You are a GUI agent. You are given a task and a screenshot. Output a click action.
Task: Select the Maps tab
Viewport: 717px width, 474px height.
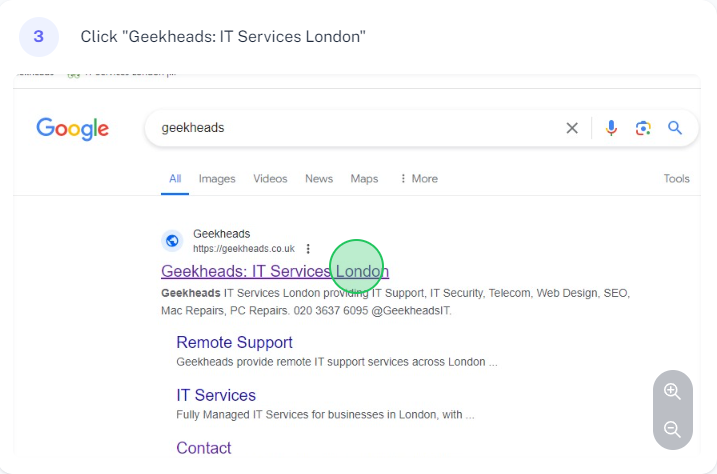pos(364,179)
